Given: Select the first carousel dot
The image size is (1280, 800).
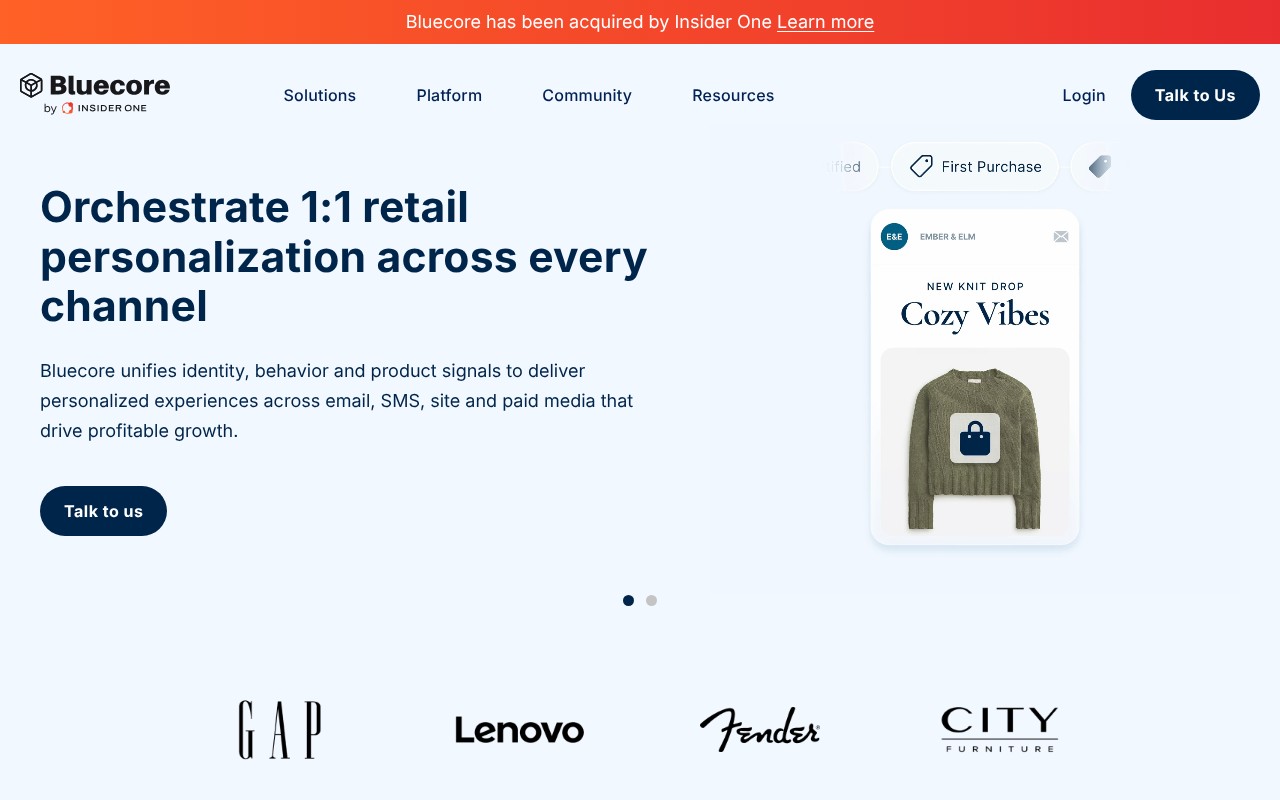Looking at the screenshot, I should coord(628,601).
